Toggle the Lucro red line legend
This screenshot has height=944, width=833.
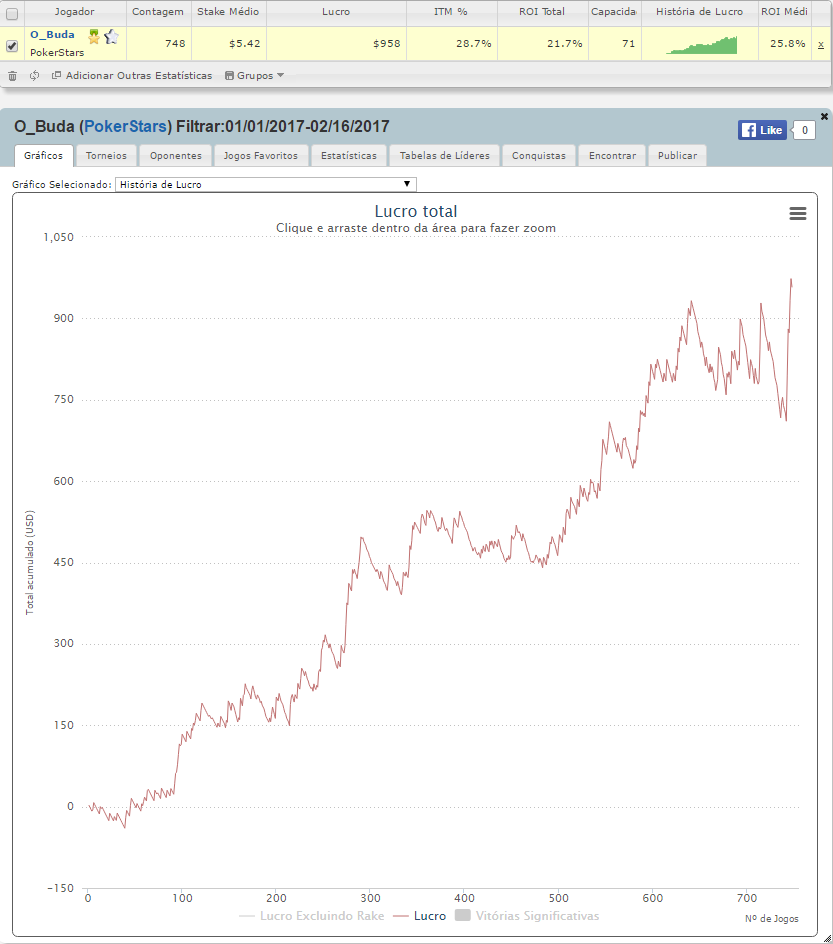(x=420, y=916)
